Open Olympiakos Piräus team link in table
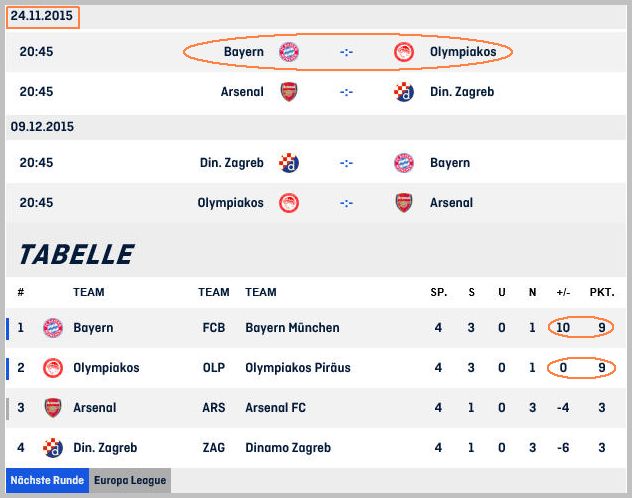The image size is (632, 498). tap(298, 367)
